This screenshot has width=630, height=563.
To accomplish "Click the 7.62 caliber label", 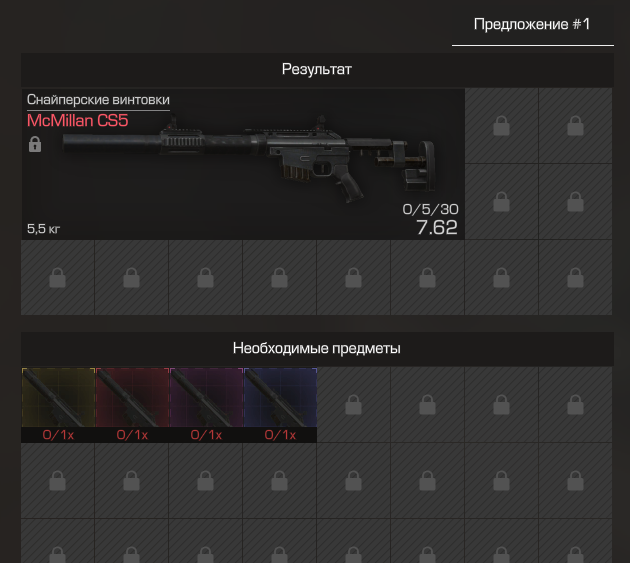I will tap(437, 227).
